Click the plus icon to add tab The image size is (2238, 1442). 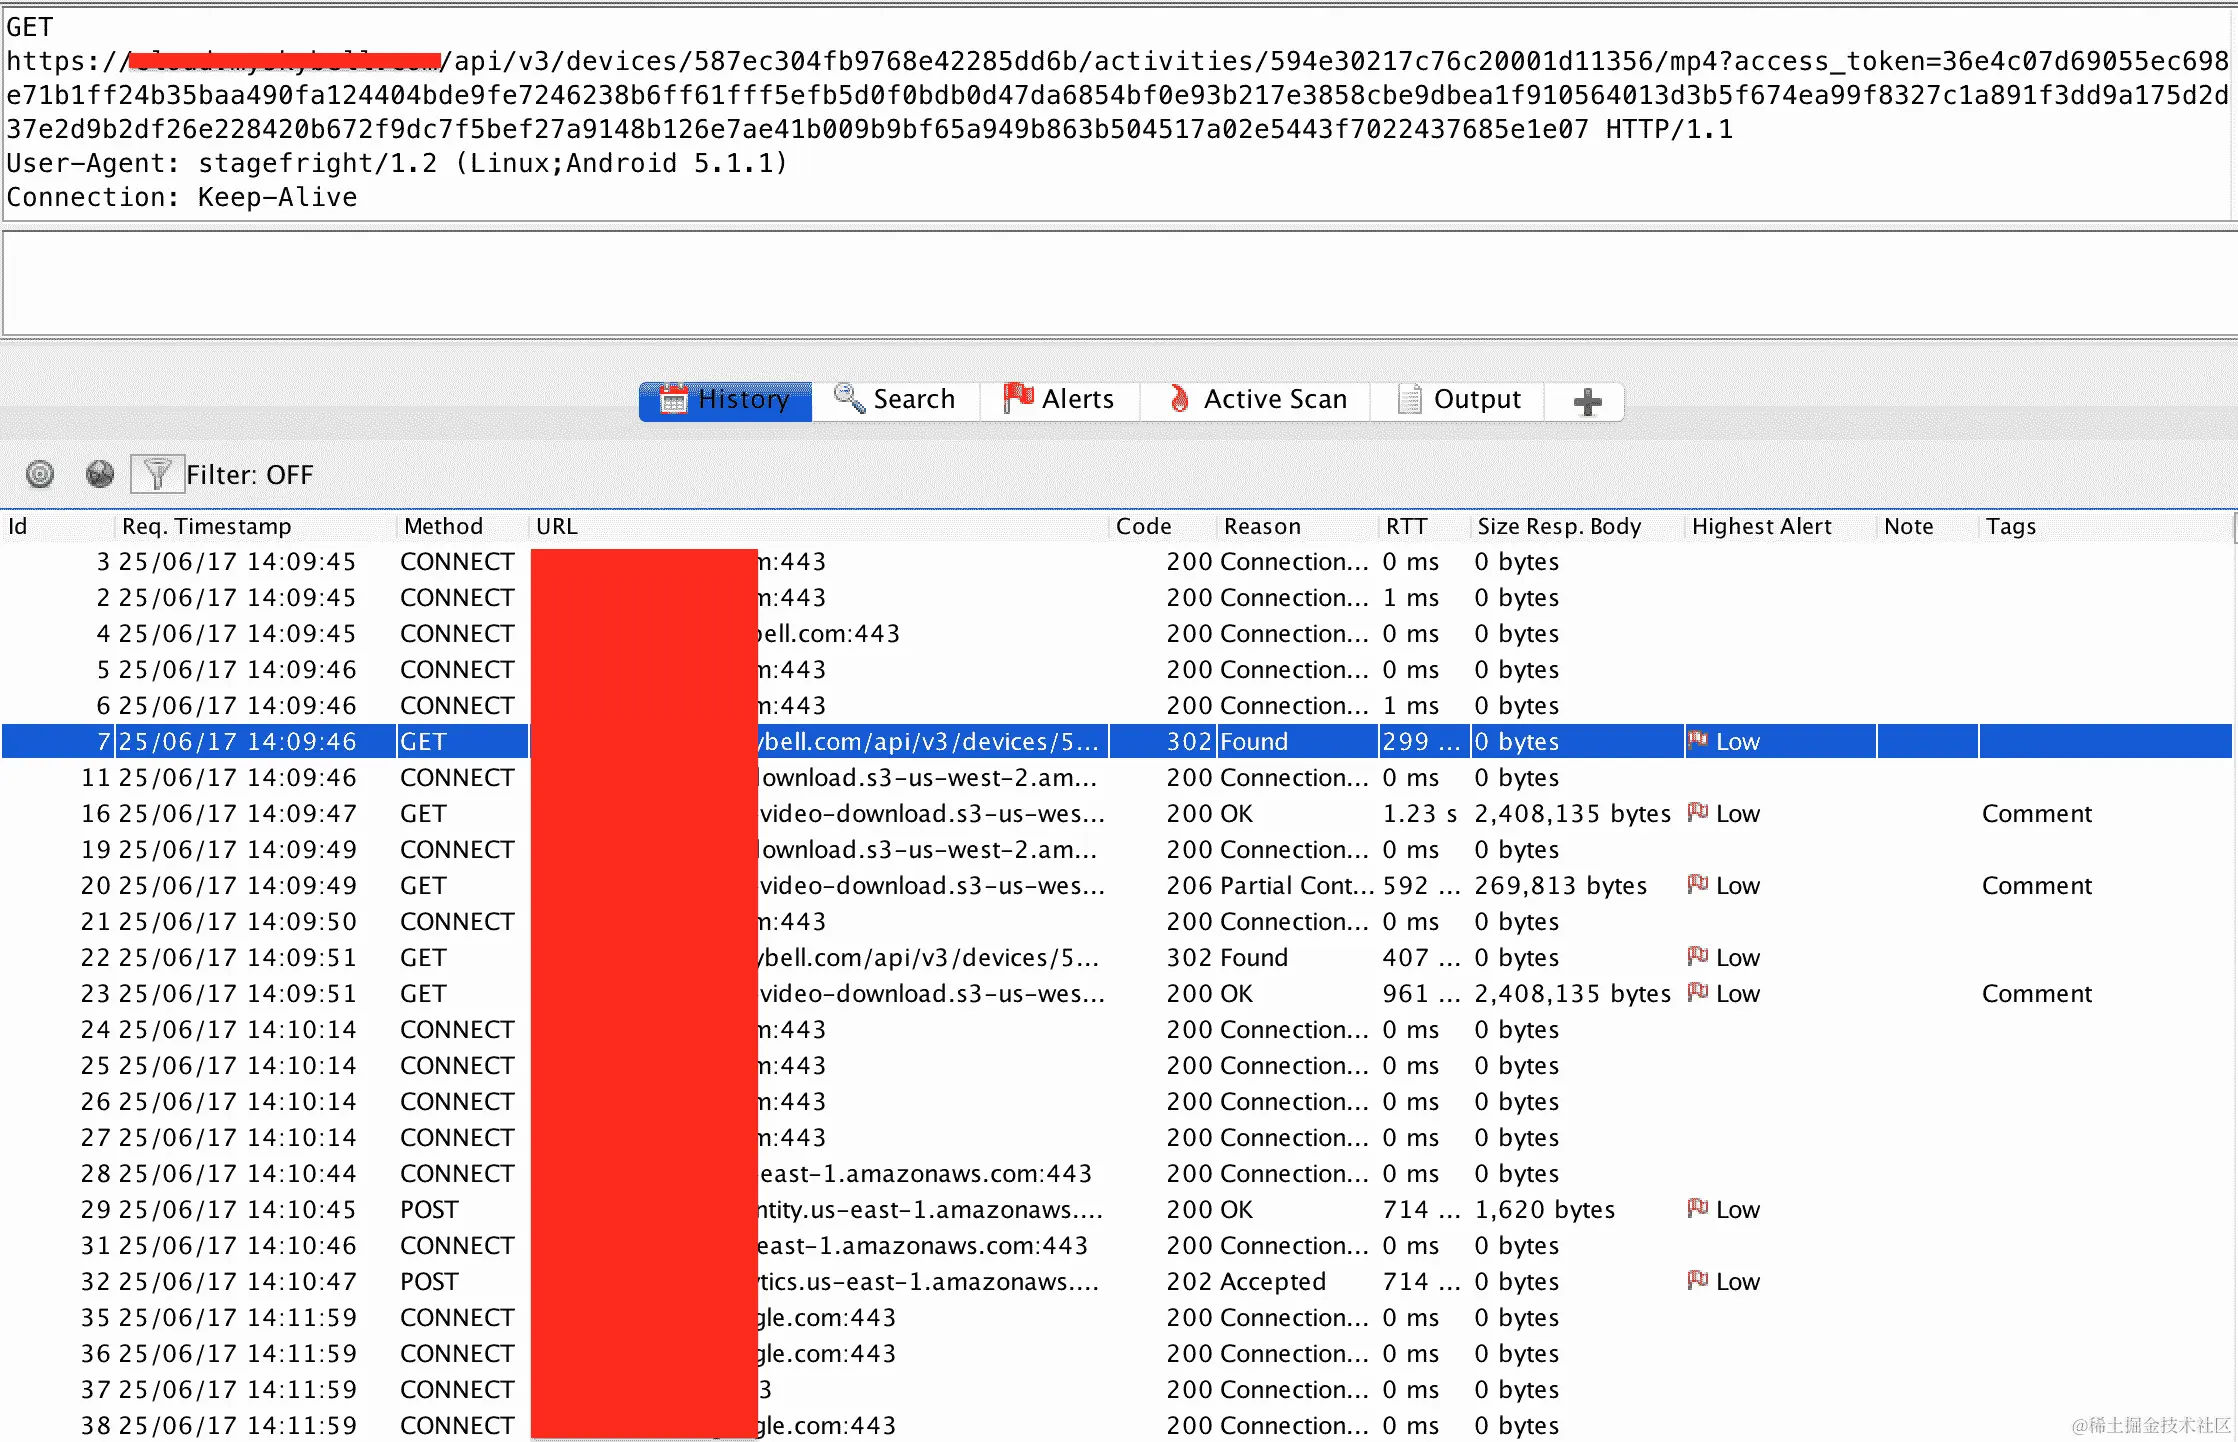click(x=1587, y=402)
